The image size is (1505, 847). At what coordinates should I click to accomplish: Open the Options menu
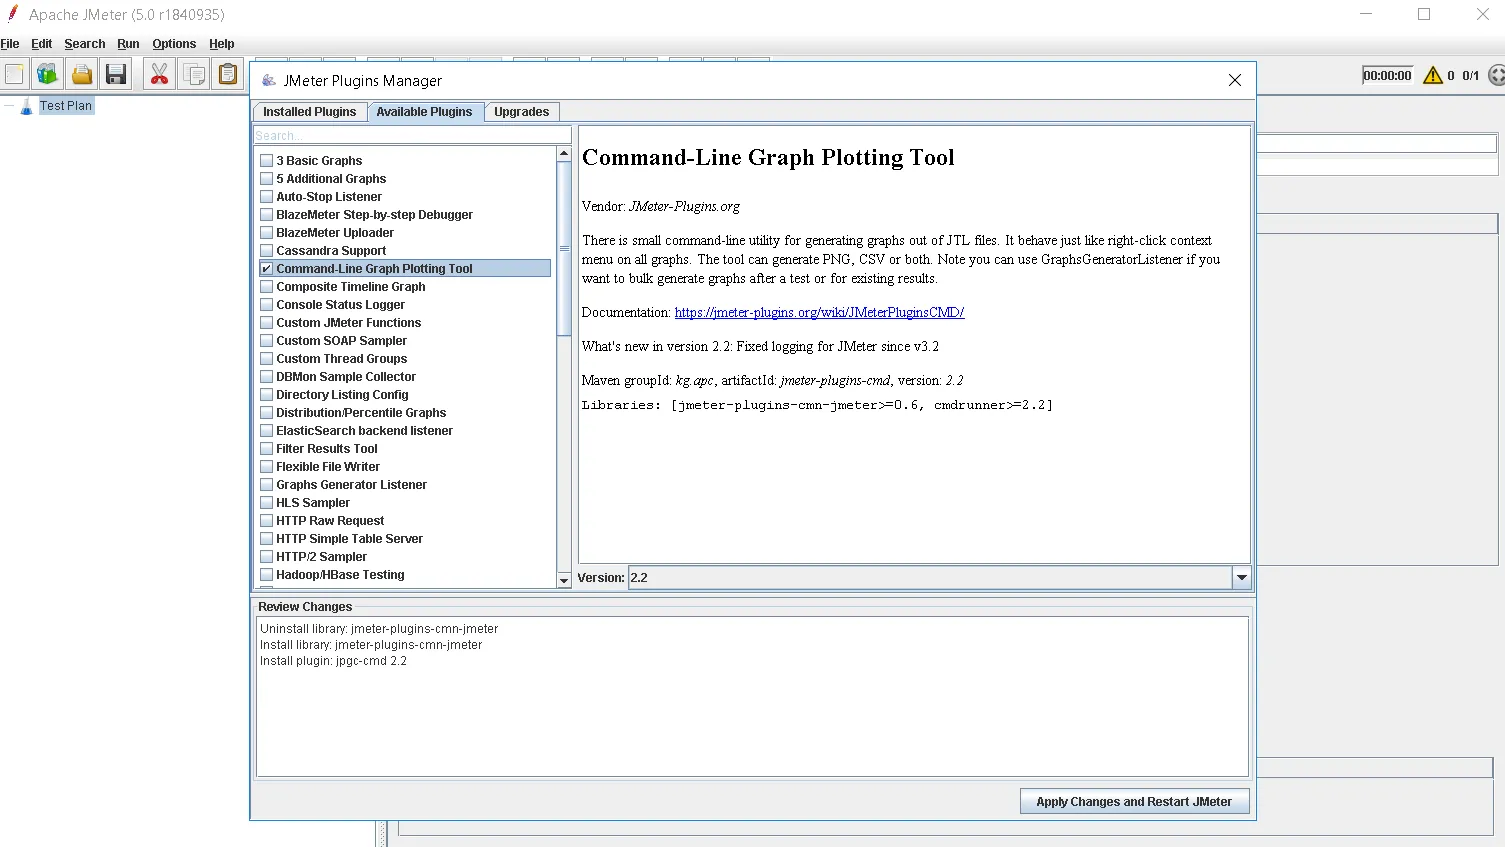tap(174, 44)
